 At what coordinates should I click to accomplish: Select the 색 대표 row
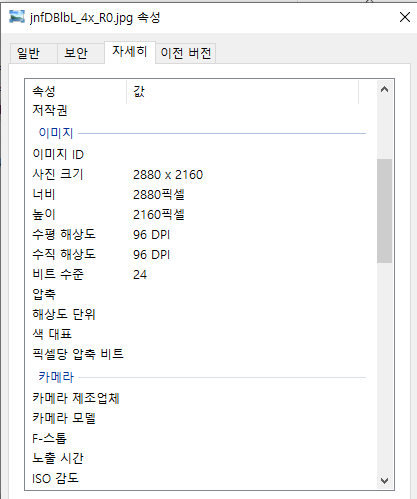point(52,334)
